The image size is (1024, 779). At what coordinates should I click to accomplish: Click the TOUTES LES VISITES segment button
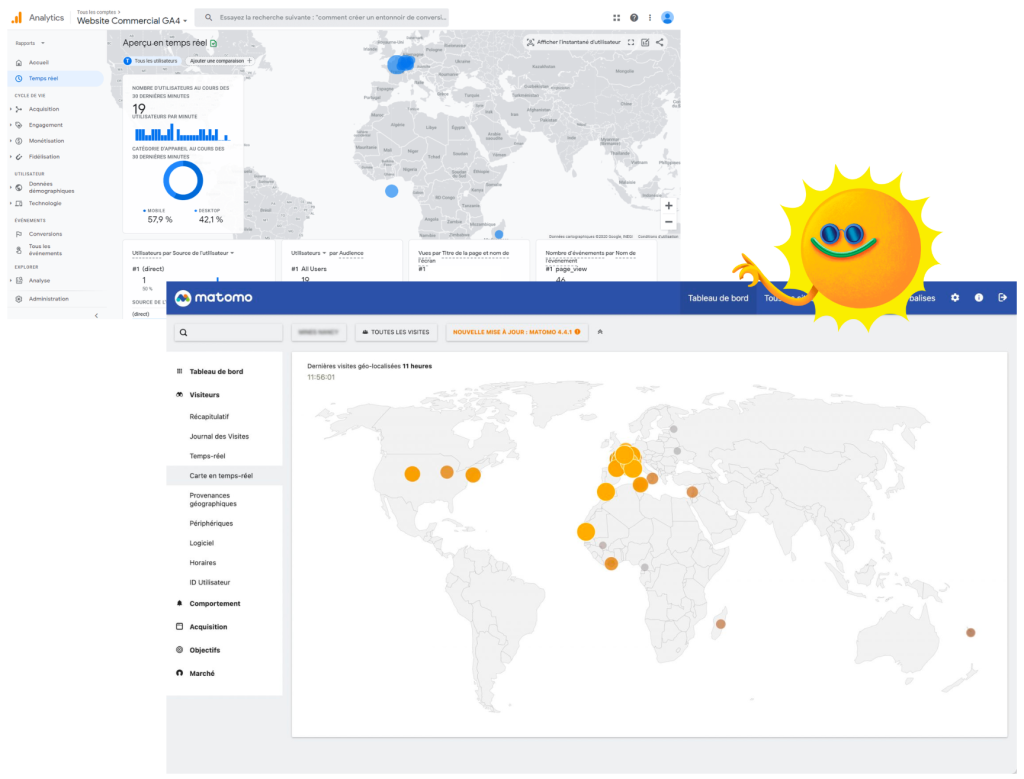click(x=396, y=332)
